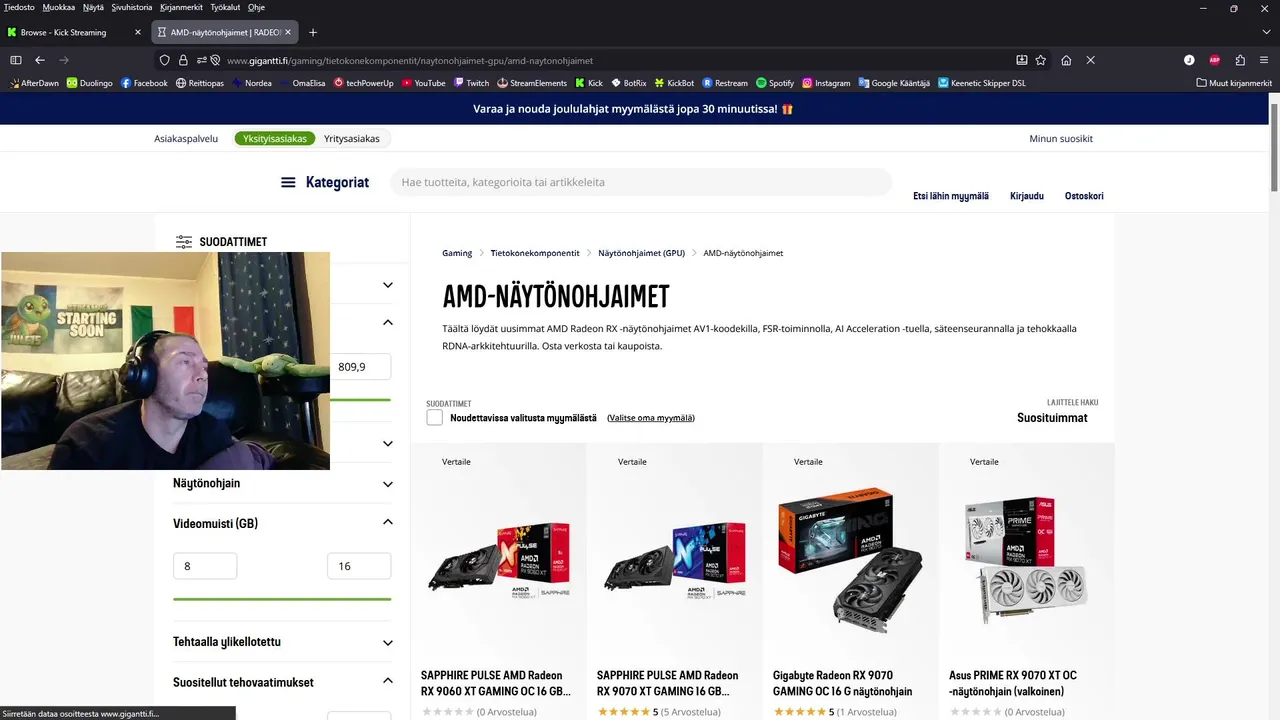The image size is (1280, 720).
Task: Open the Google Kääntäjä bookmark
Action: pos(894,83)
